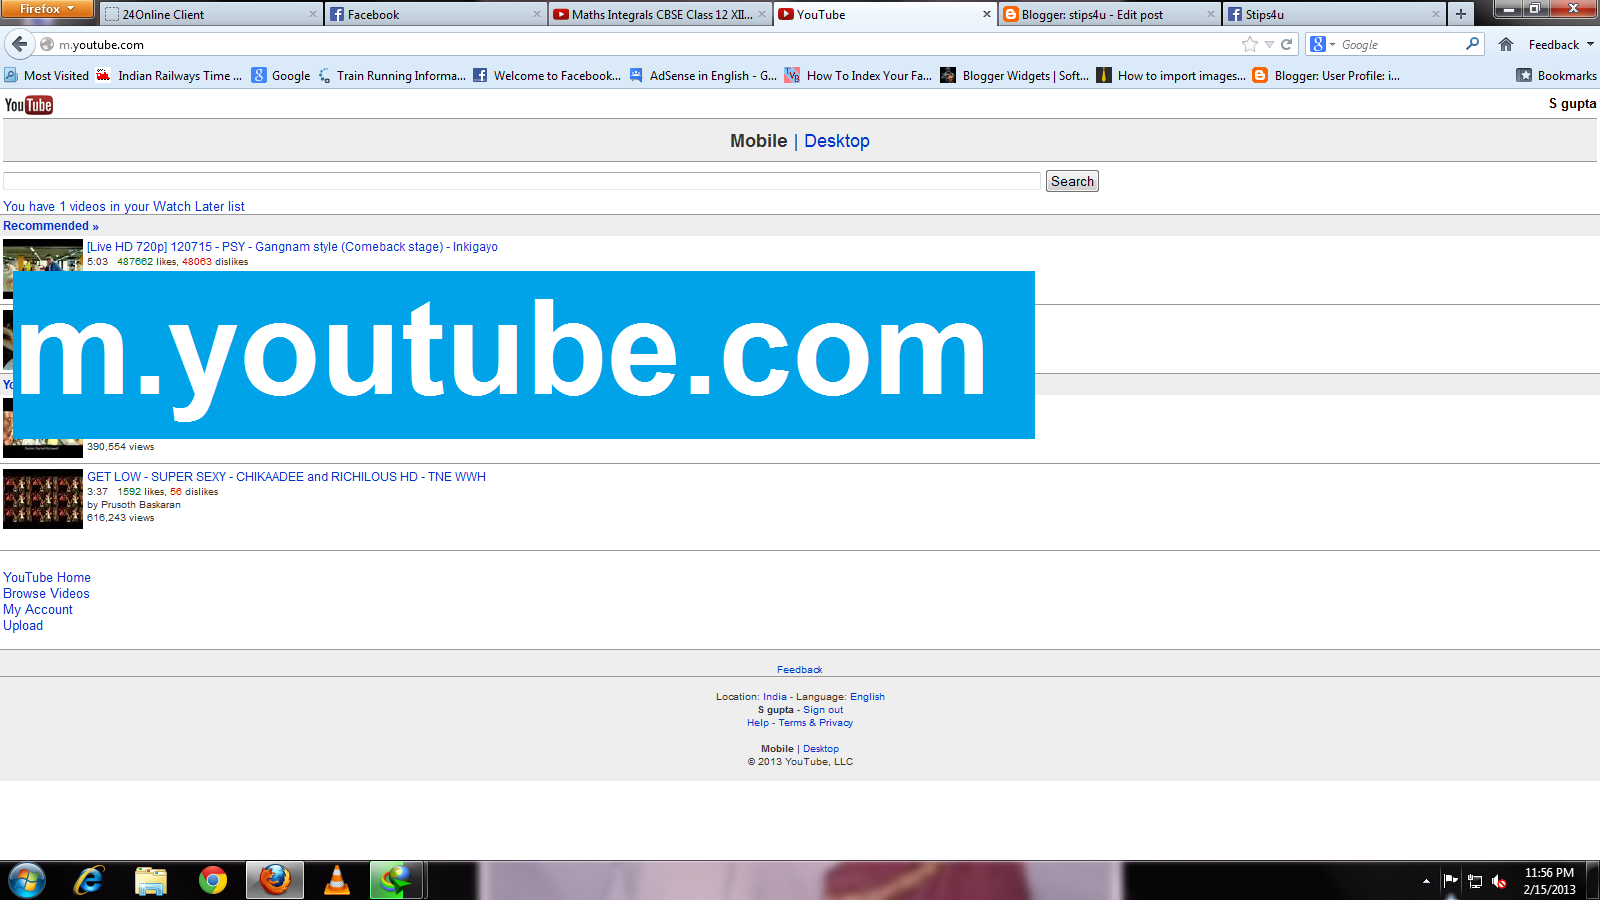Change language via English link
The image size is (1600, 900).
coord(867,697)
